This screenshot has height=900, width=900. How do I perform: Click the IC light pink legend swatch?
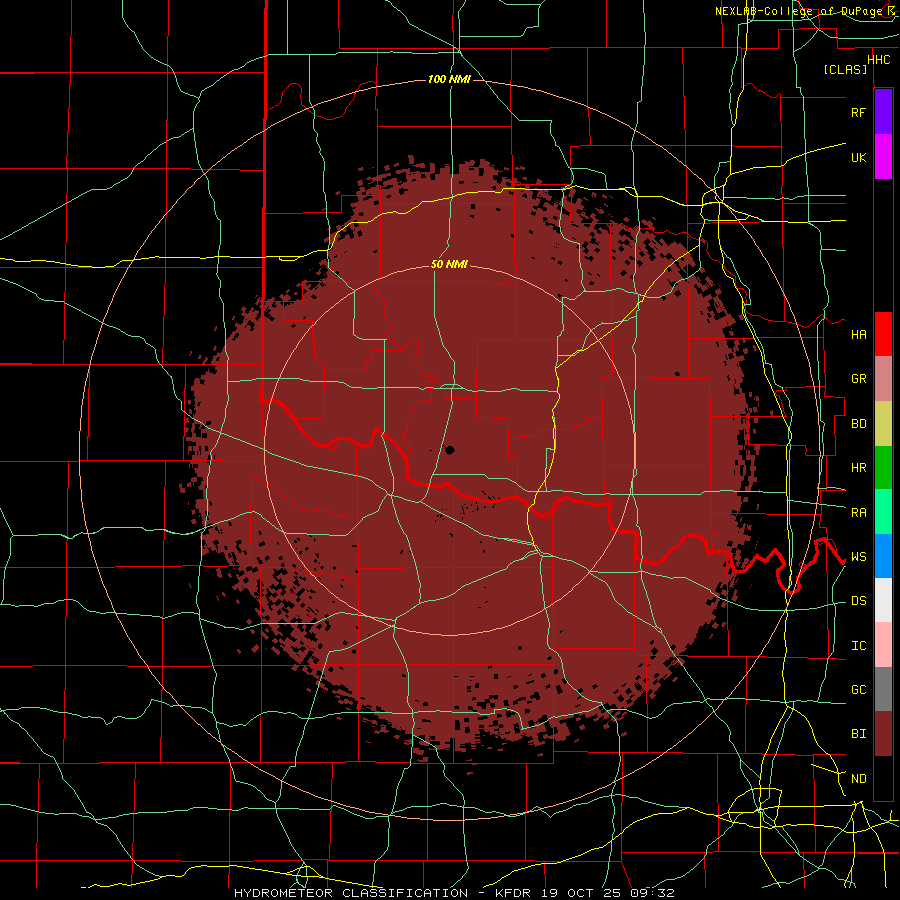pyautogui.click(x=883, y=645)
